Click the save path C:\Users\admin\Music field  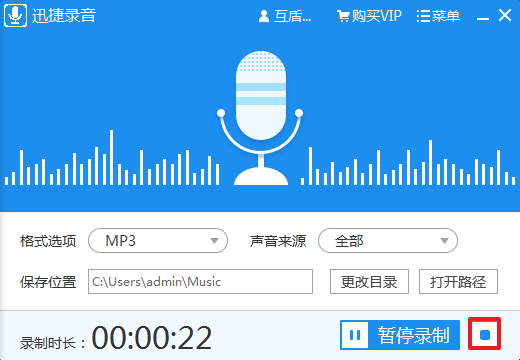click(200, 282)
